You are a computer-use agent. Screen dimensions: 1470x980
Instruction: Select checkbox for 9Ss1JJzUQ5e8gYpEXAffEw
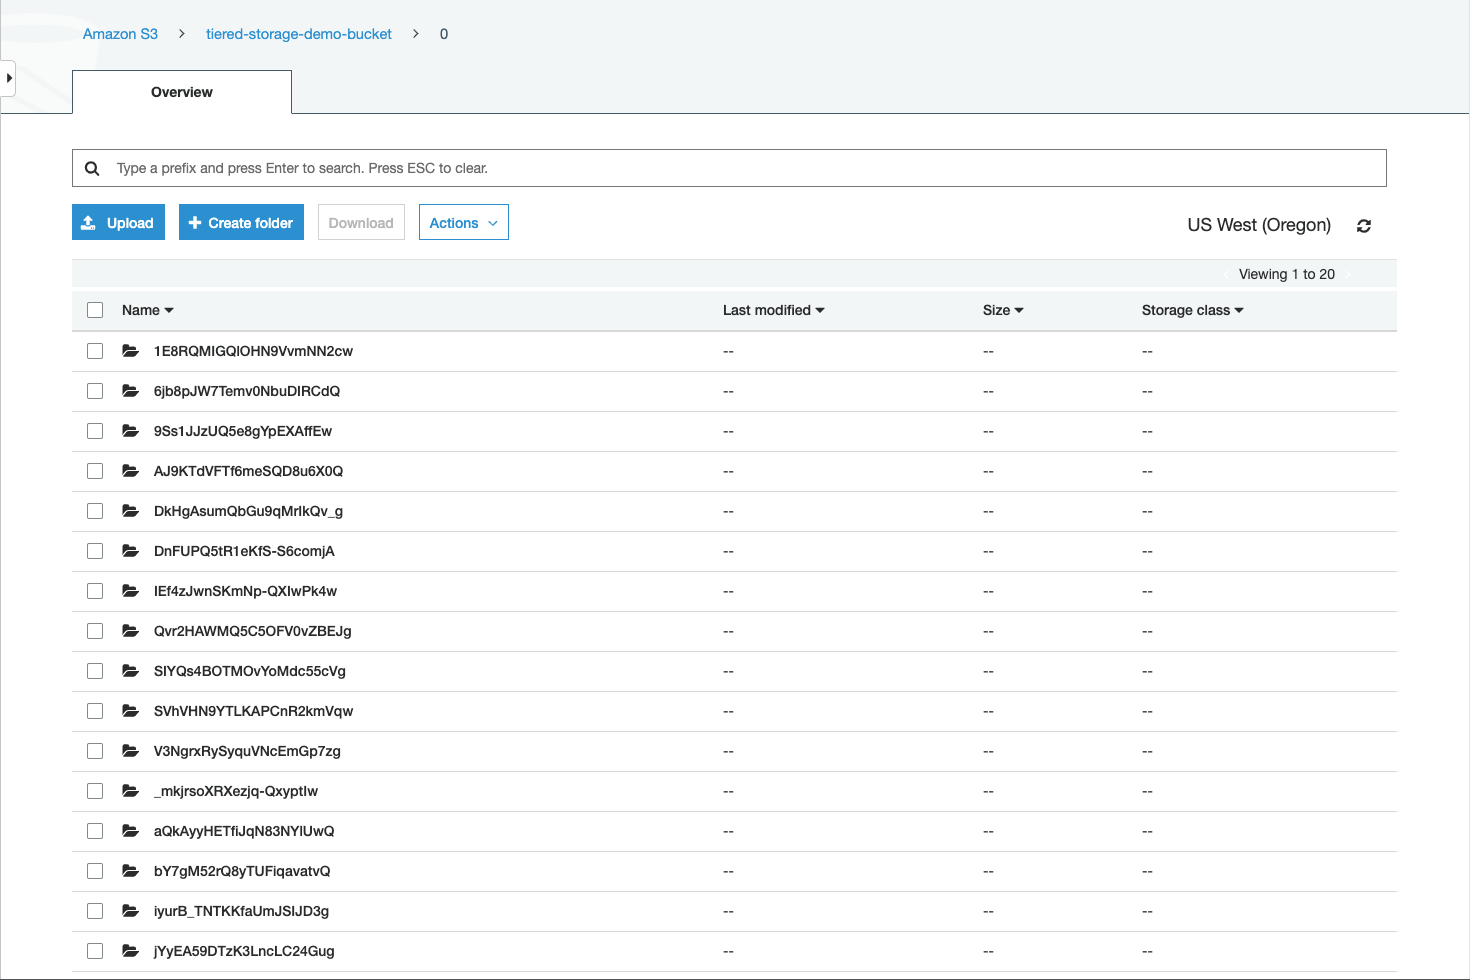coord(95,431)
